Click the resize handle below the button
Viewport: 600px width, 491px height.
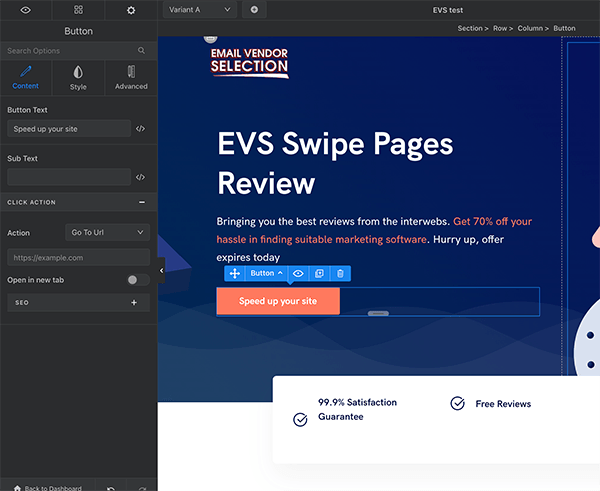tap(378, 313)
